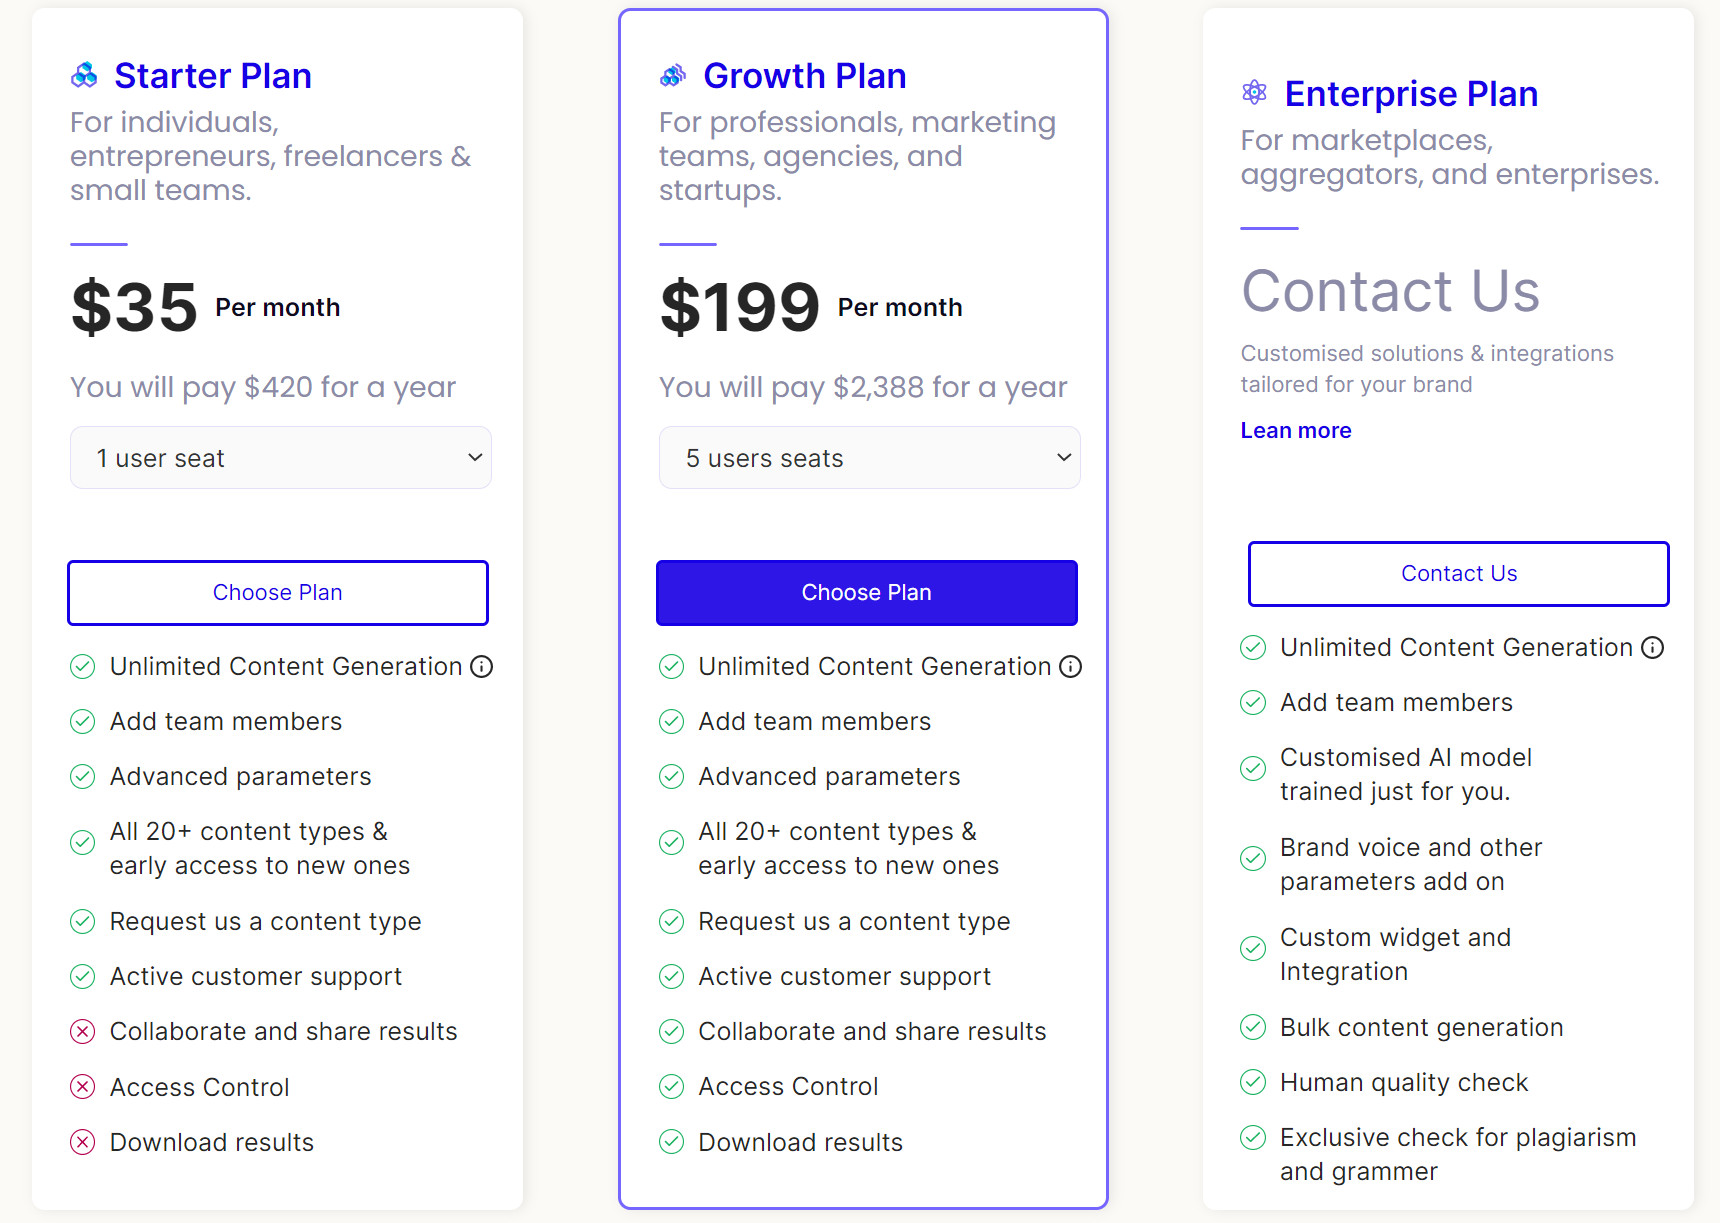The height and width of the screenshot is (1223, 1720).
Task: Click the Growth Plan heading
Action: click(x=804, y=76)
